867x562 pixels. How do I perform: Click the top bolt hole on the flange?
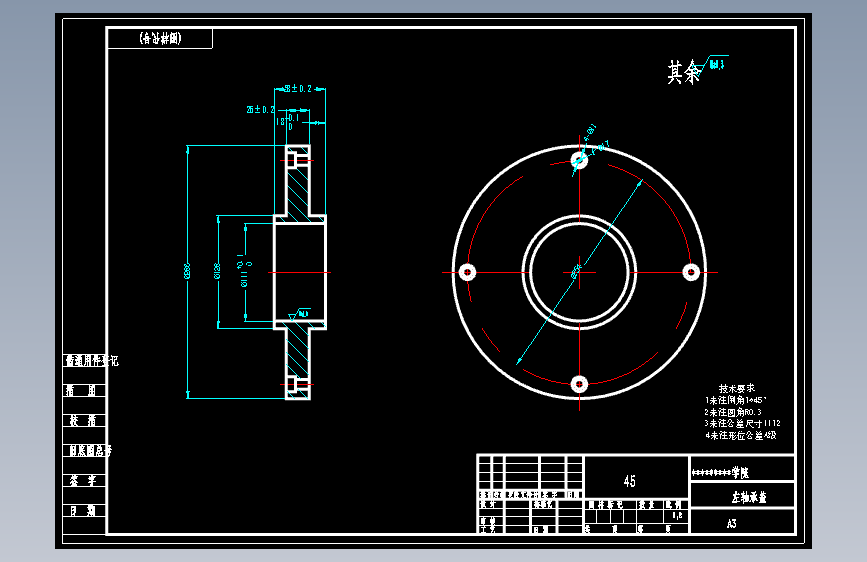pyautogui.click(x=579, y=160)
